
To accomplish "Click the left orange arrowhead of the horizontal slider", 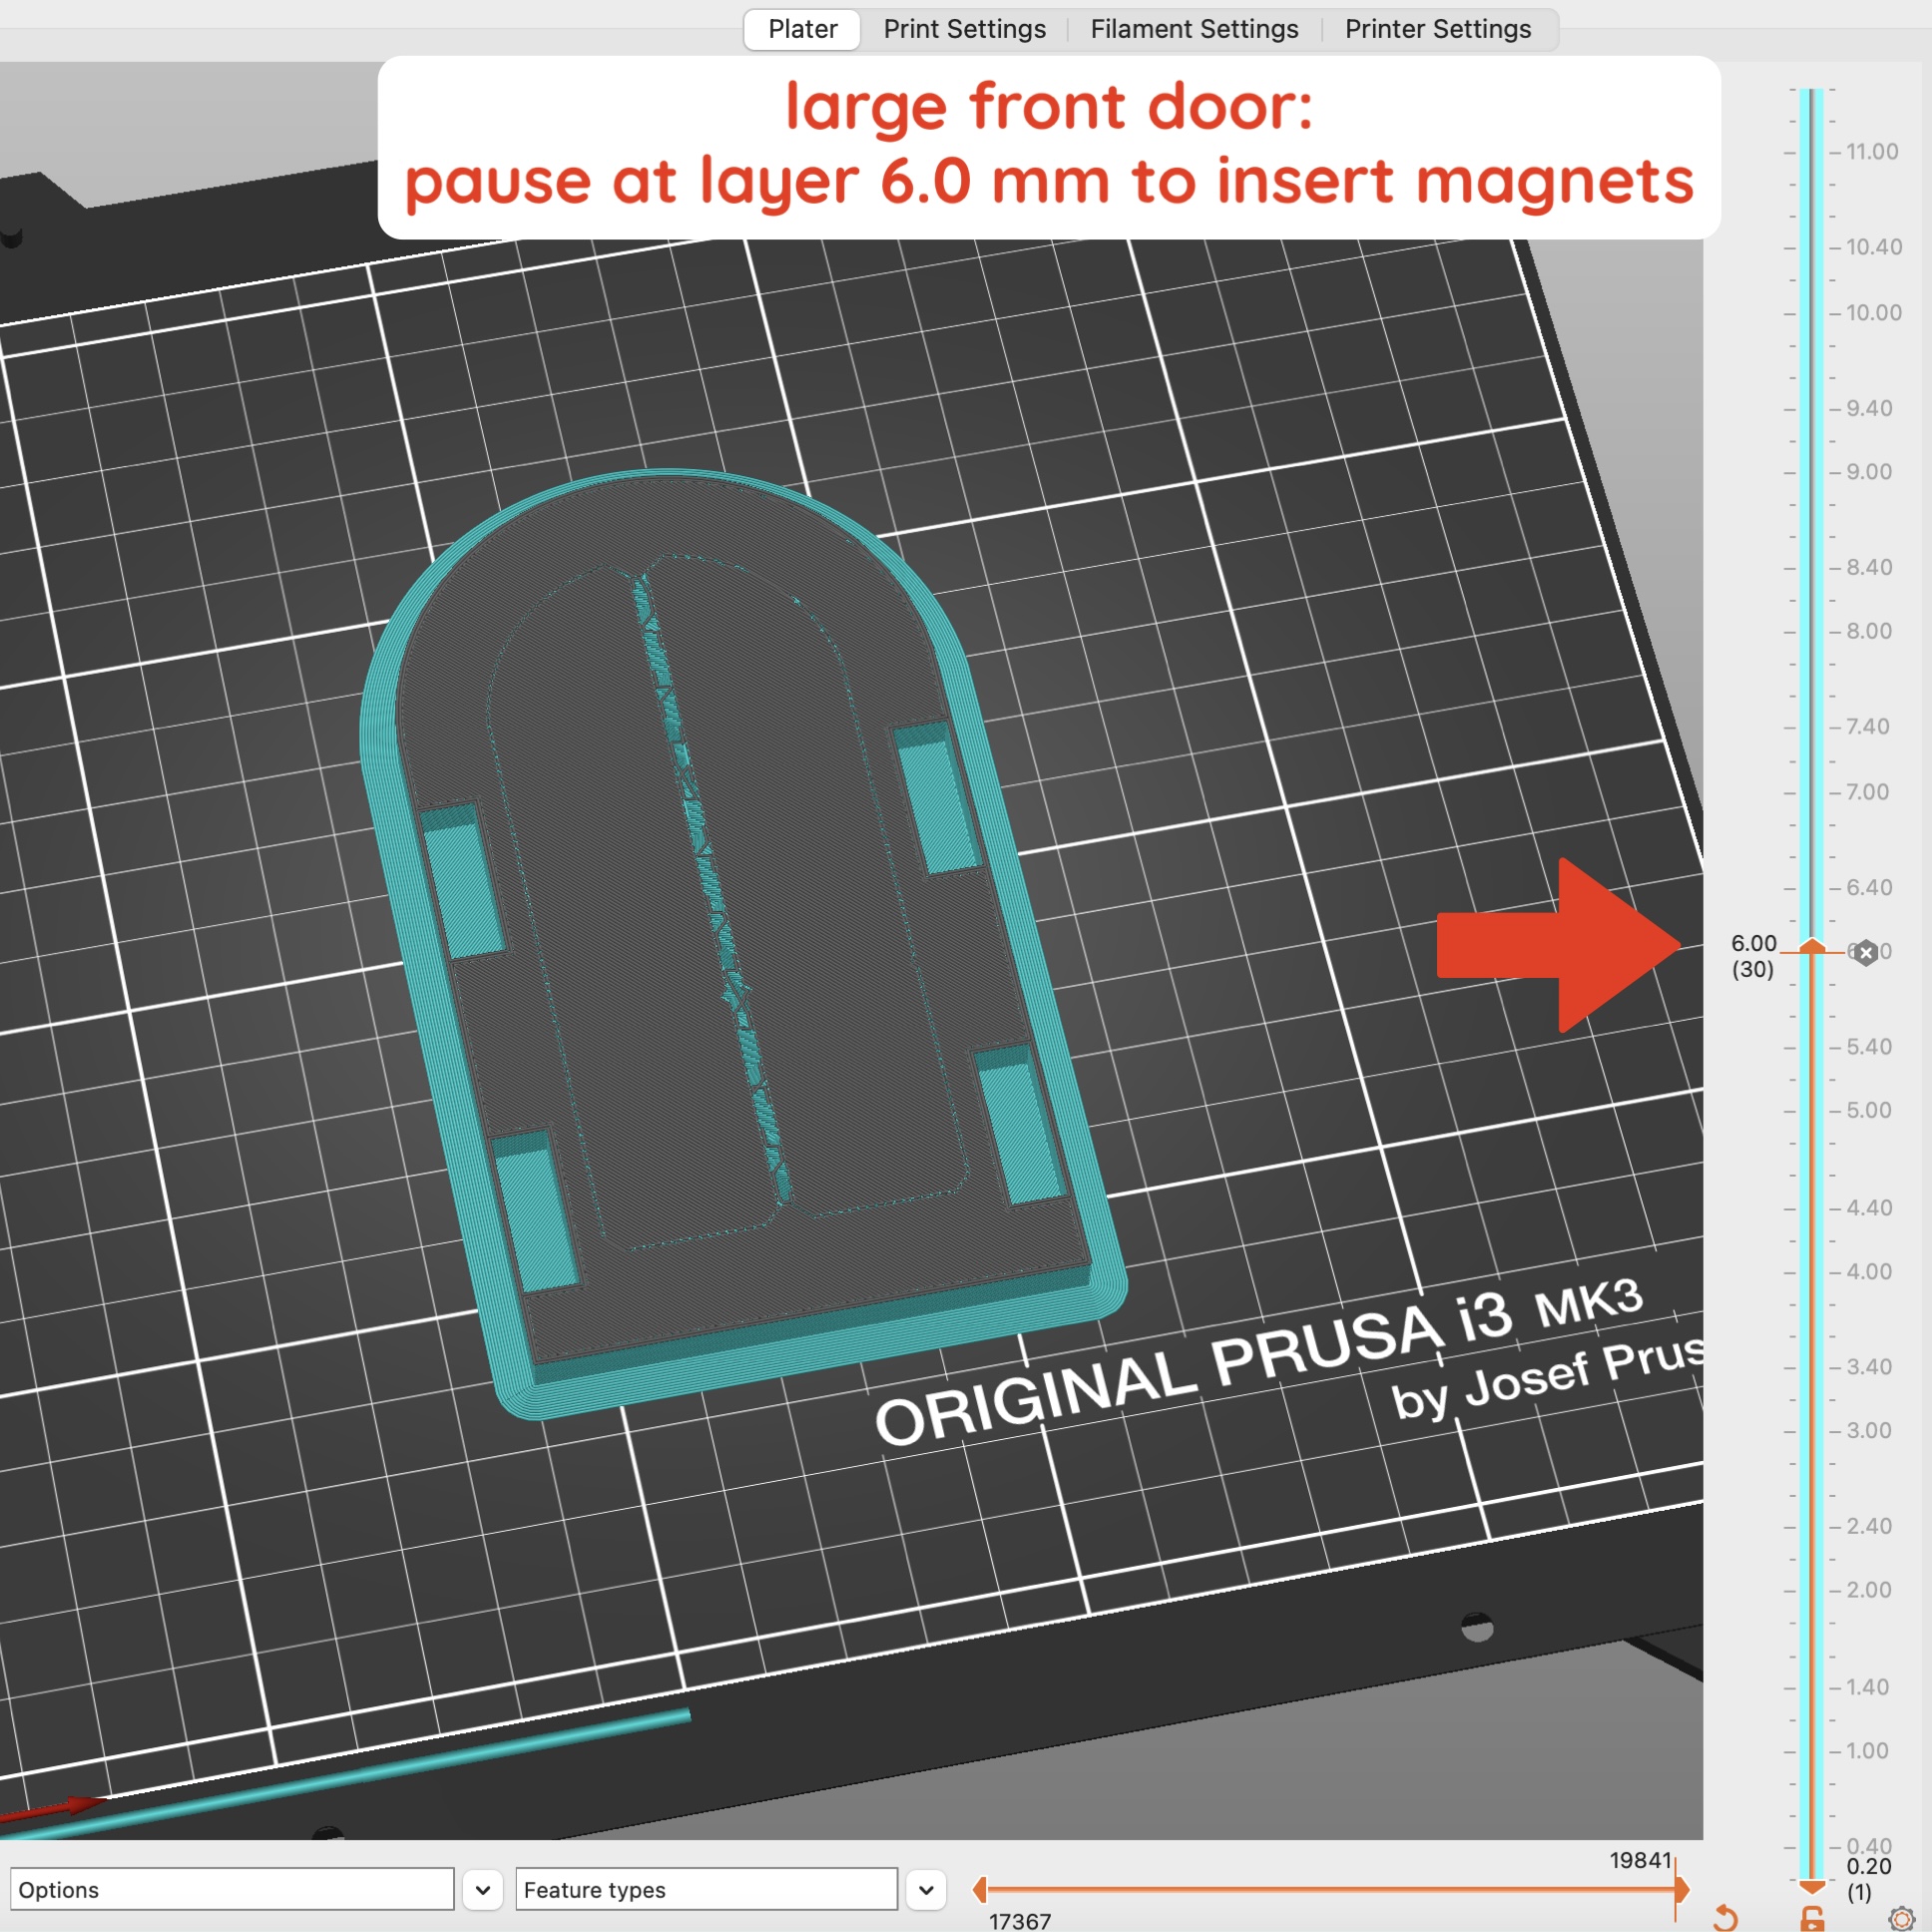I will [982, 1889].
